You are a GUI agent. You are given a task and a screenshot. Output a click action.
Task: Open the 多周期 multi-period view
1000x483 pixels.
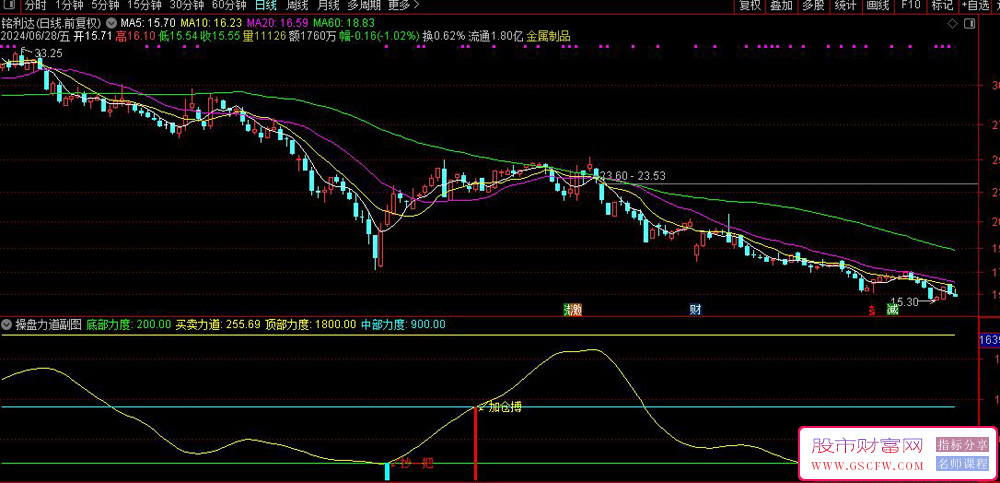(x=364, y=6)
